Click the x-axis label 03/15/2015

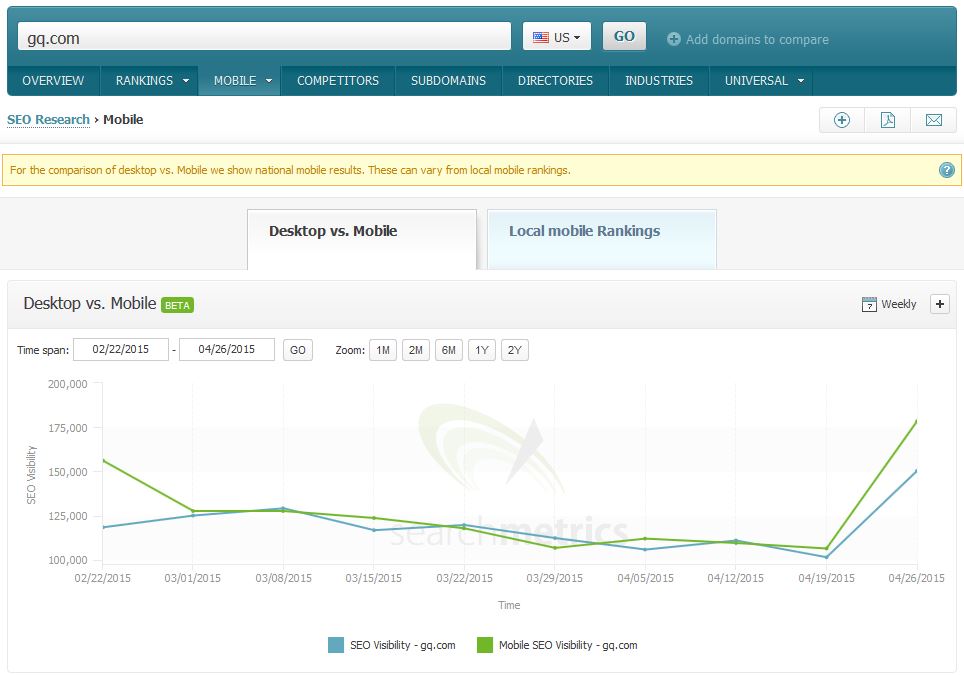[373, 578]
